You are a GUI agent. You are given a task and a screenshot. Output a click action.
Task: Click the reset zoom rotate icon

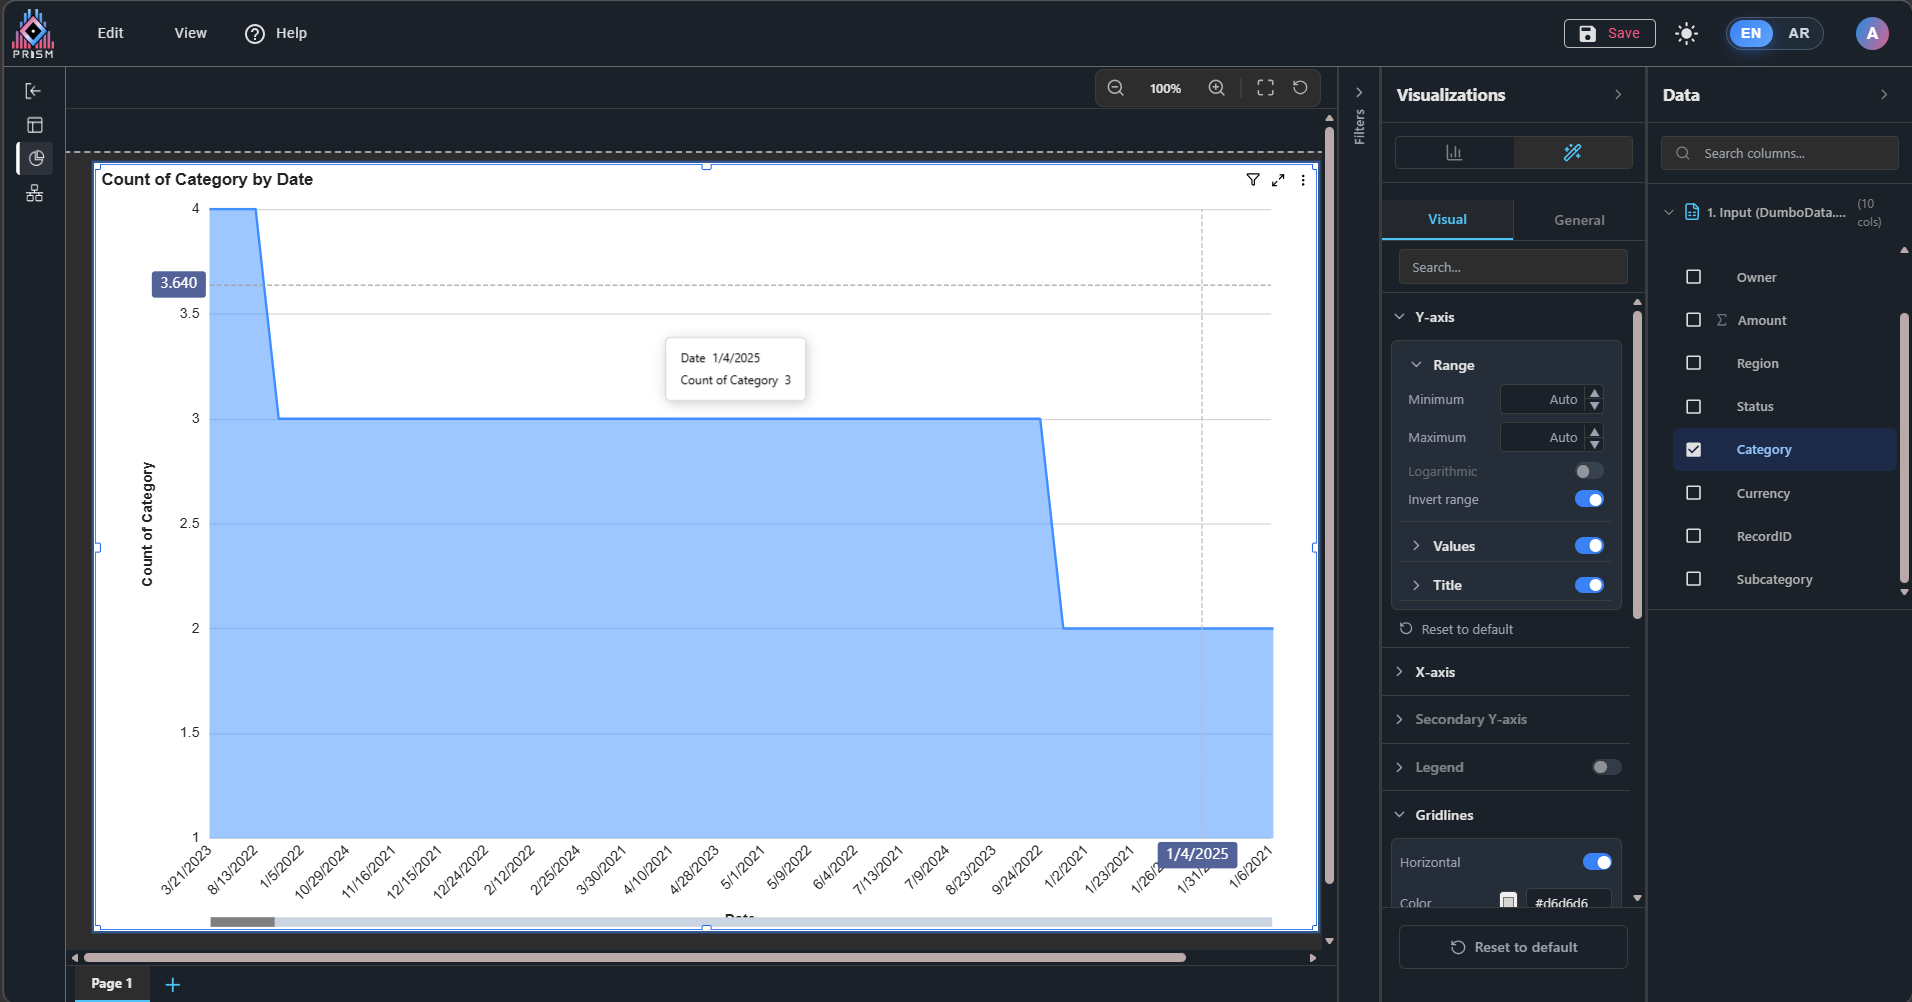[x=1300, y=88]
